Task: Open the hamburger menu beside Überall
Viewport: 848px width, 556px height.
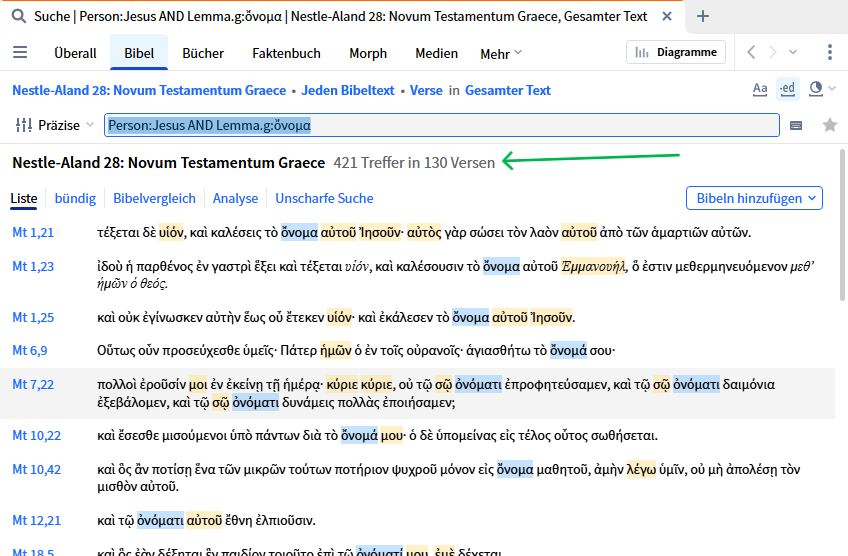Action: coord(20,52)
